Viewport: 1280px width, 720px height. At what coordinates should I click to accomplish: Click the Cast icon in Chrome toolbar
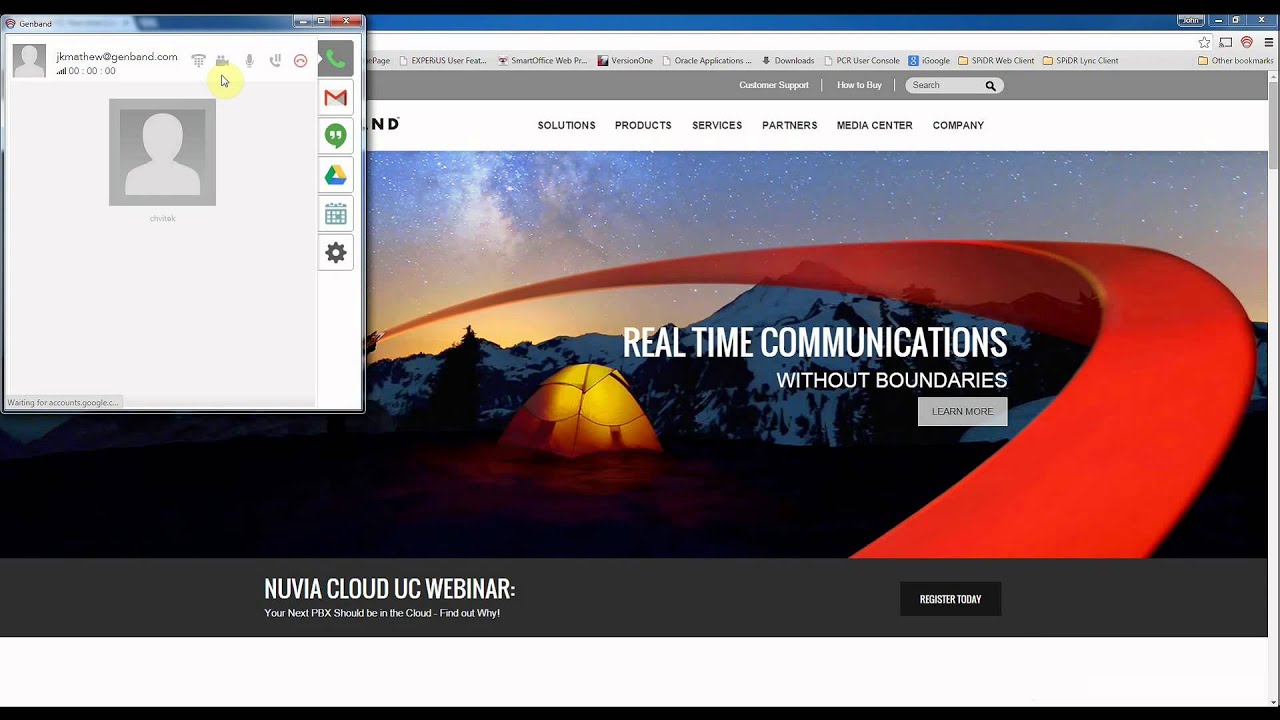pyautogui.click(x=1226, y=42)
